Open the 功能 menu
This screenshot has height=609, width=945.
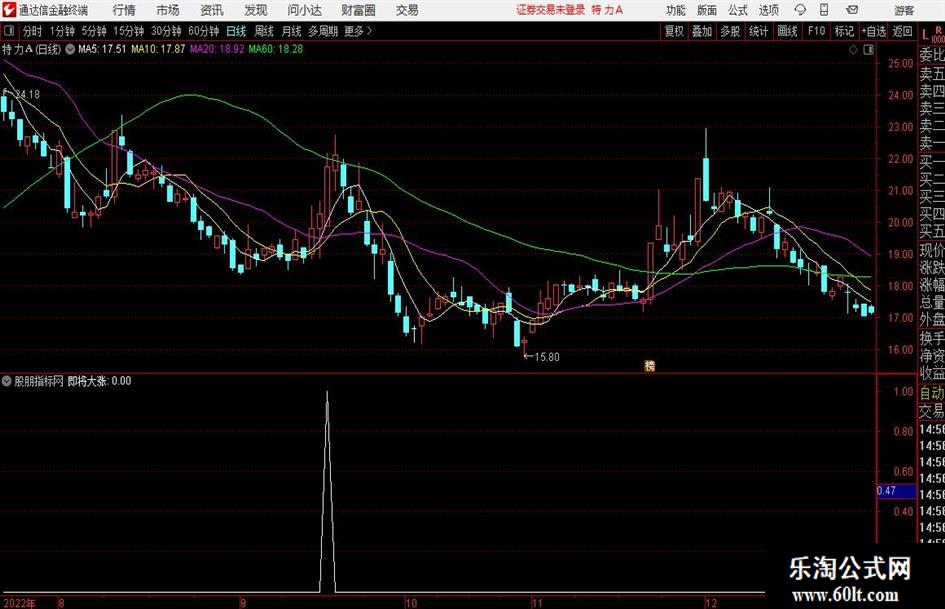tap(676, 10)
